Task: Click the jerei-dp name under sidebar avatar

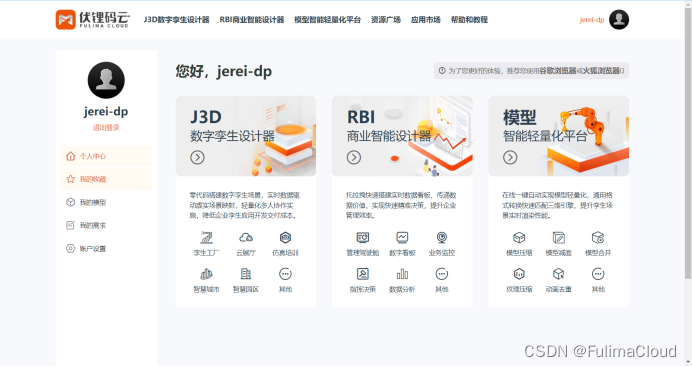Action: [x=106, y=112]
